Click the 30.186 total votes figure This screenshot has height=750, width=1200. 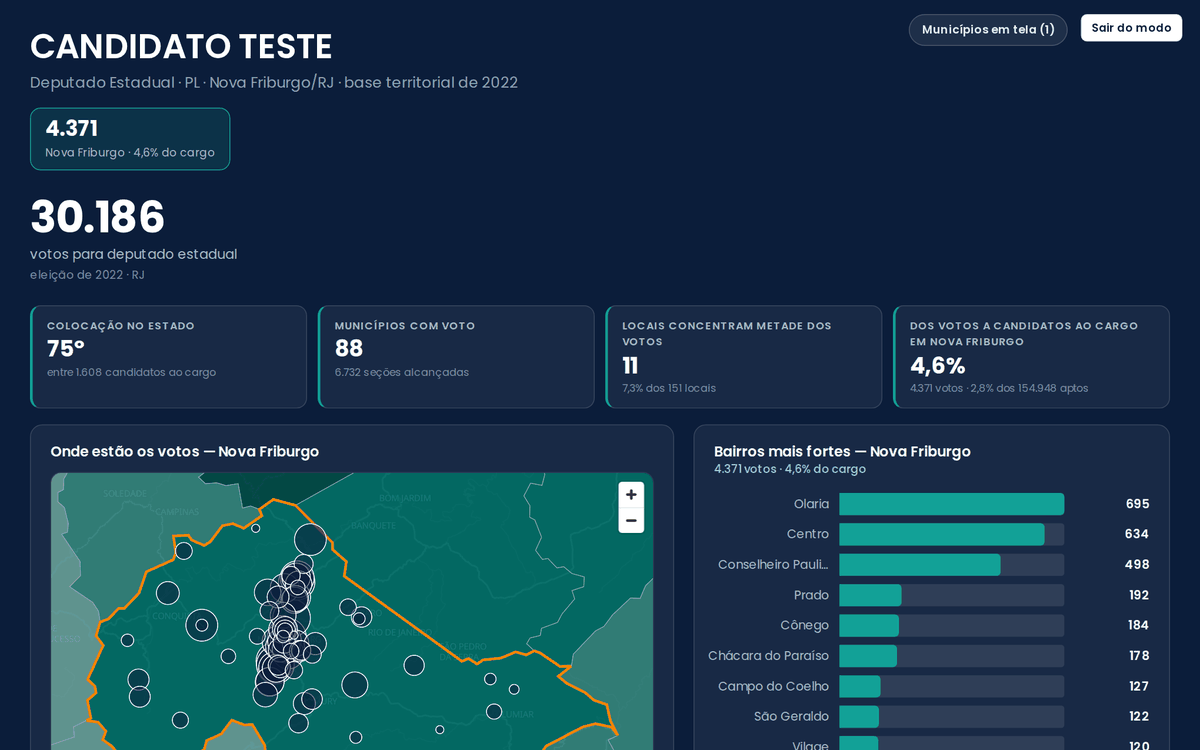coord(97,218)
